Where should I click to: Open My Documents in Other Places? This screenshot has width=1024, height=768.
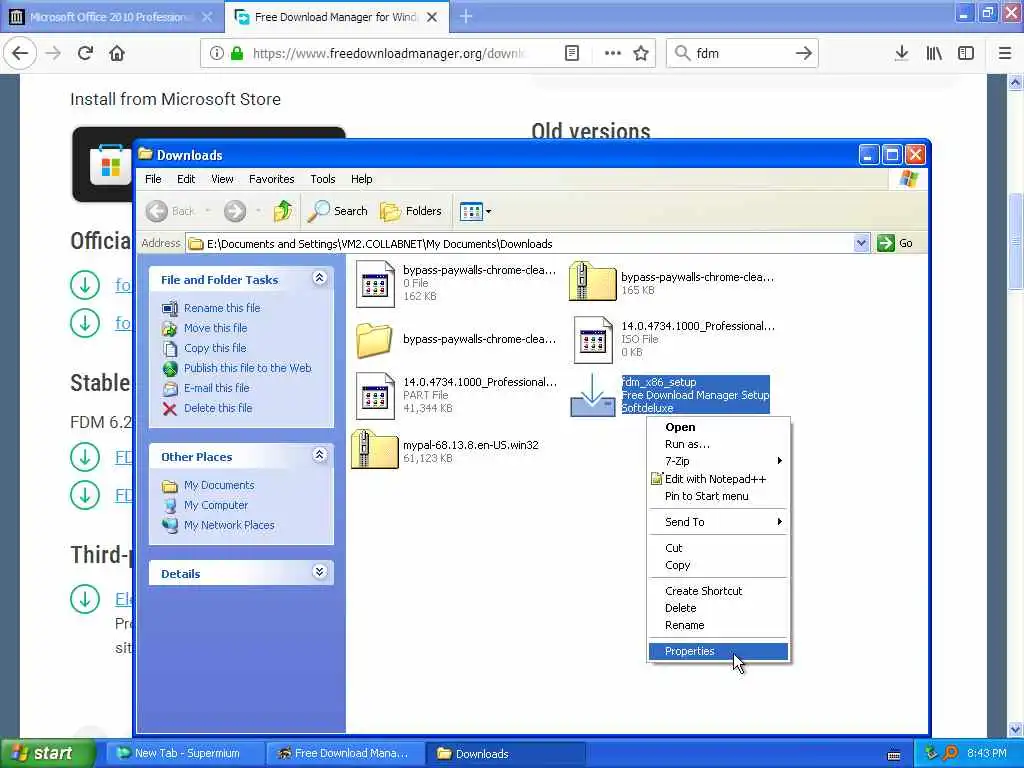tap(219, 485)
